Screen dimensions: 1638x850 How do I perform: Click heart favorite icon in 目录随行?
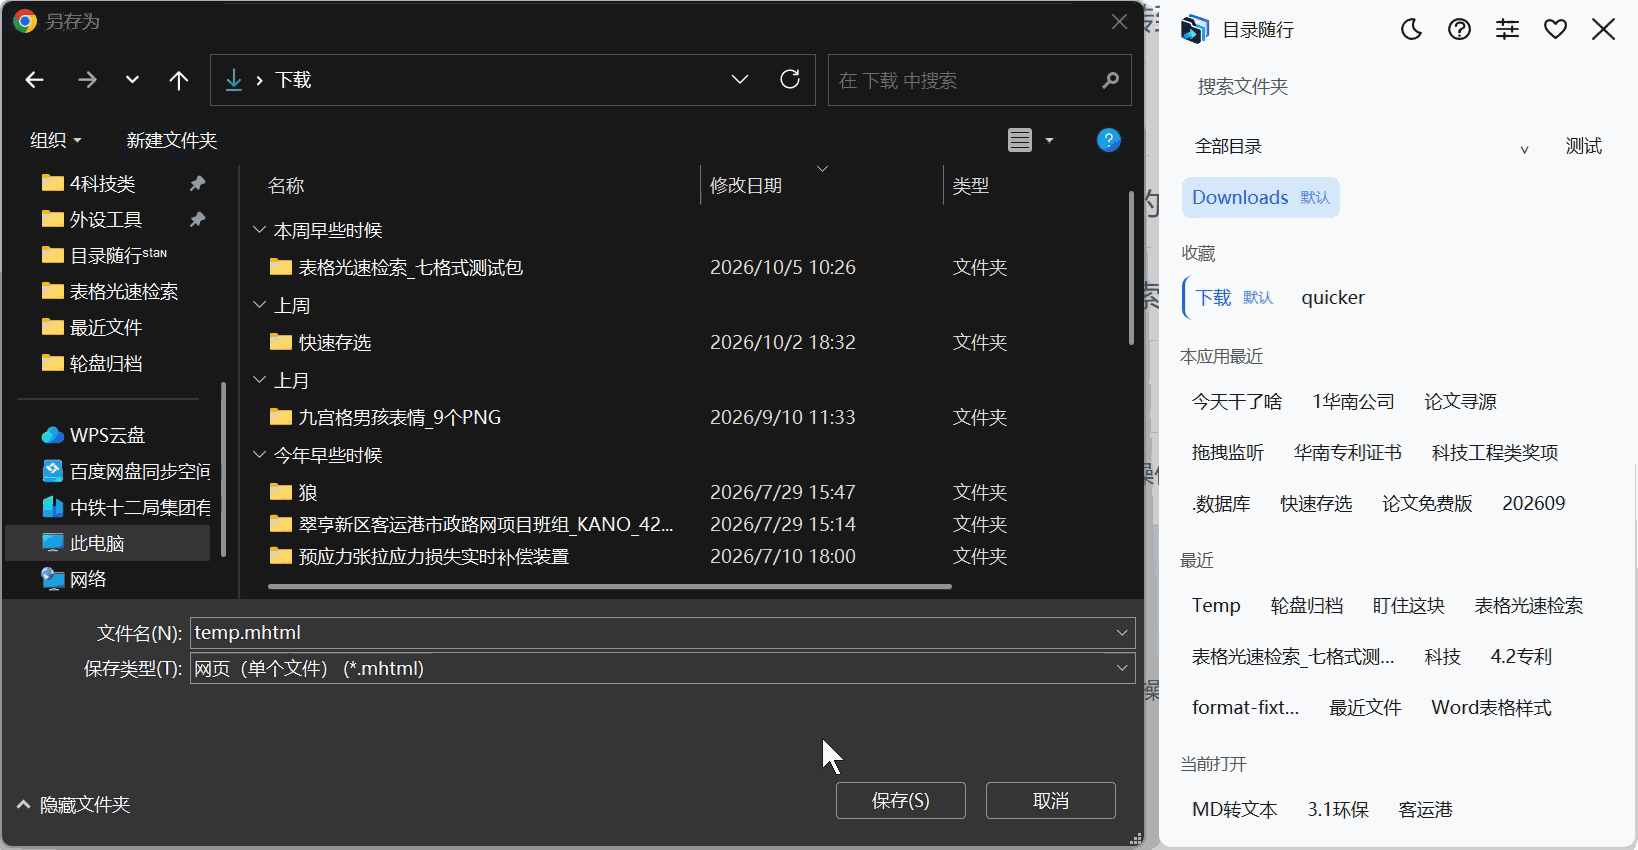1555,30
